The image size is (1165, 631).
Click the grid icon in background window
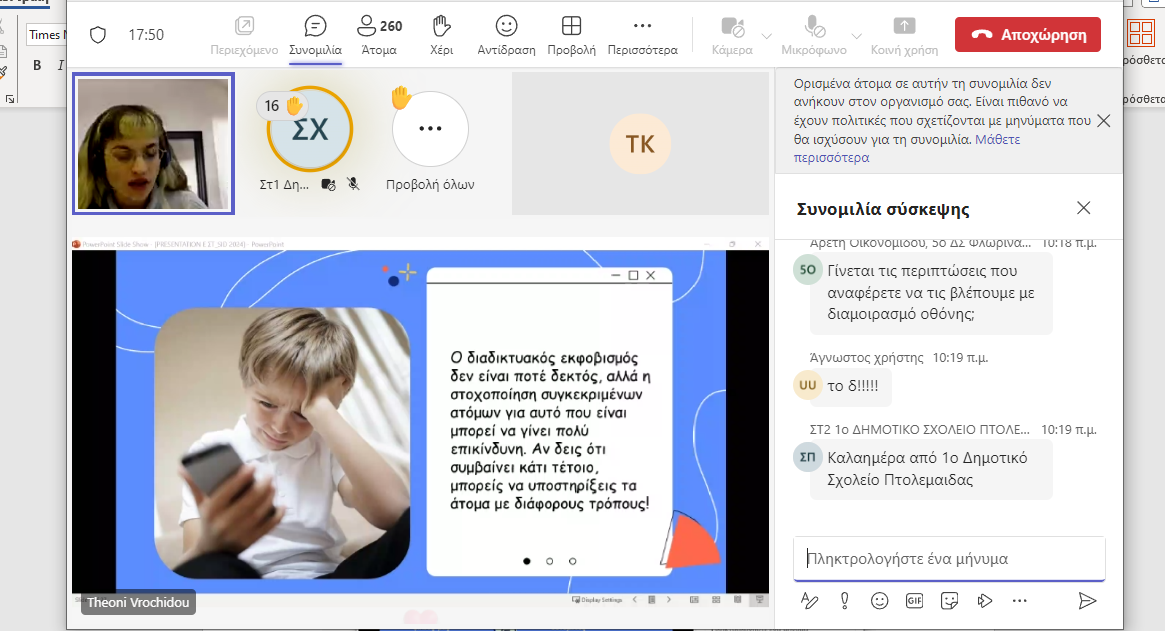(x=1140, y=33)
